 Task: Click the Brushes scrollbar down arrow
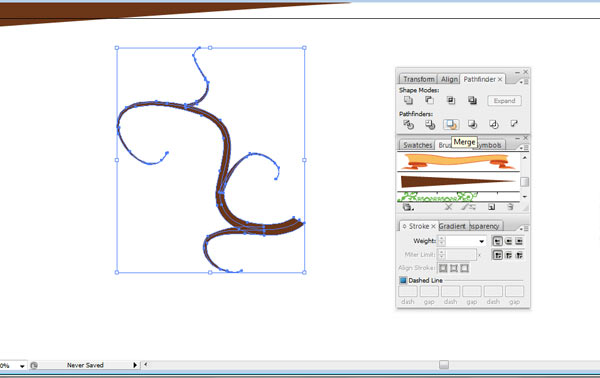[525, 197]
